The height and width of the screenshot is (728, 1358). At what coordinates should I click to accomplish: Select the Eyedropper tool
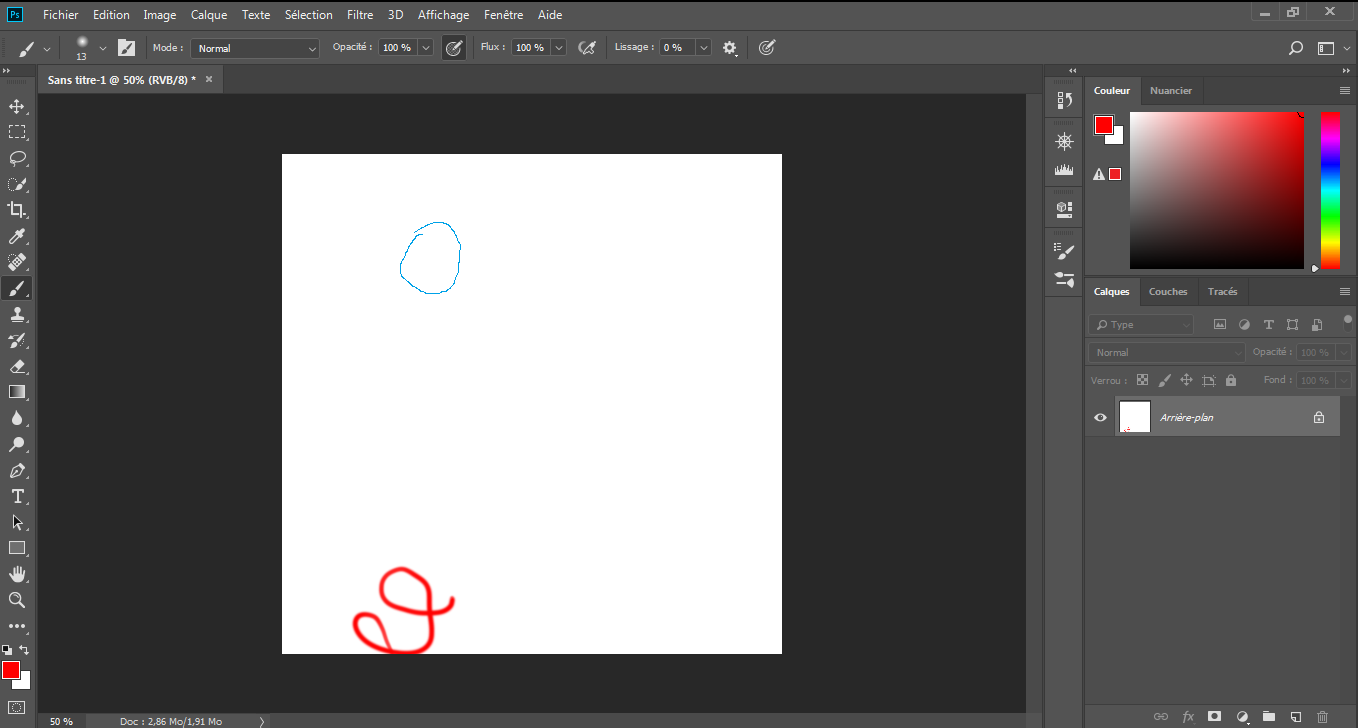point(17,237)
